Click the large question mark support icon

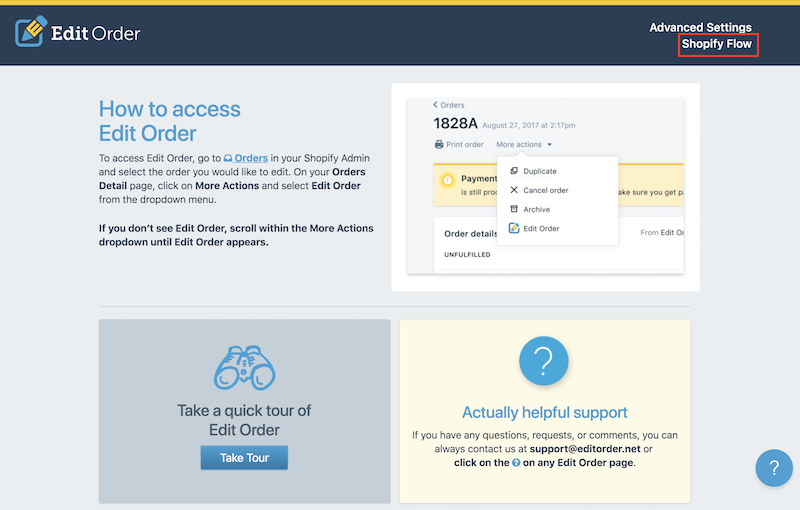[543, 361]
